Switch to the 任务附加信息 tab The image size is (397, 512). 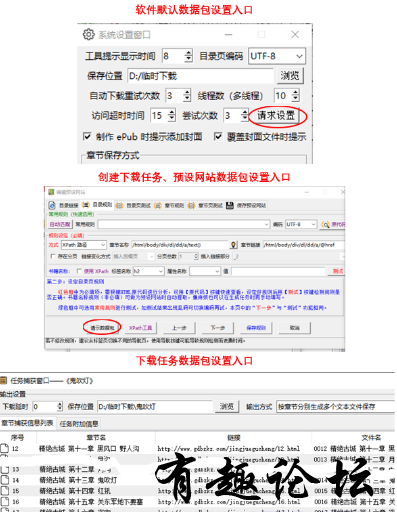pos(79,424)
